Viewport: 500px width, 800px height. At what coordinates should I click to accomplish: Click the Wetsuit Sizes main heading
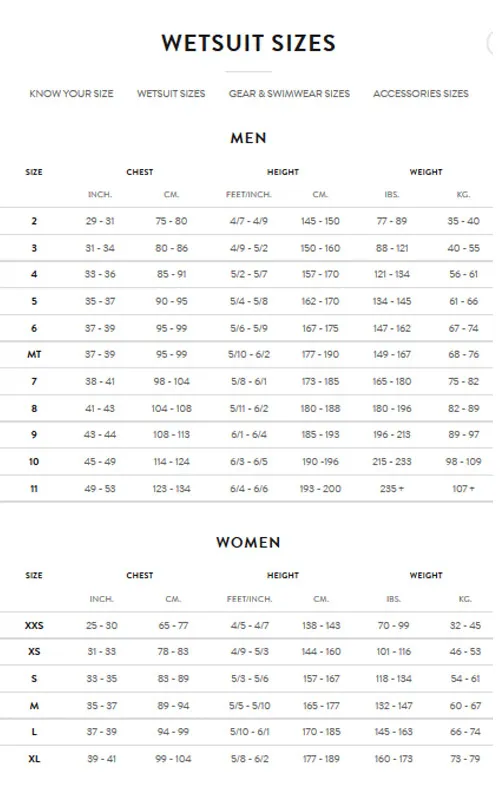tap(248, 43)
